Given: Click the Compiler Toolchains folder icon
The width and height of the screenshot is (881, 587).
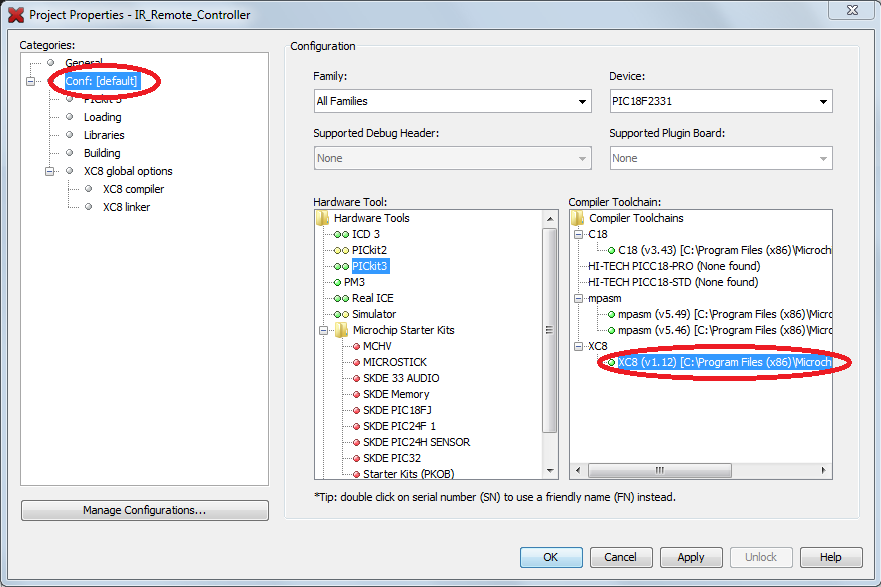Looking at the screenshot, I should pos(578,218).
